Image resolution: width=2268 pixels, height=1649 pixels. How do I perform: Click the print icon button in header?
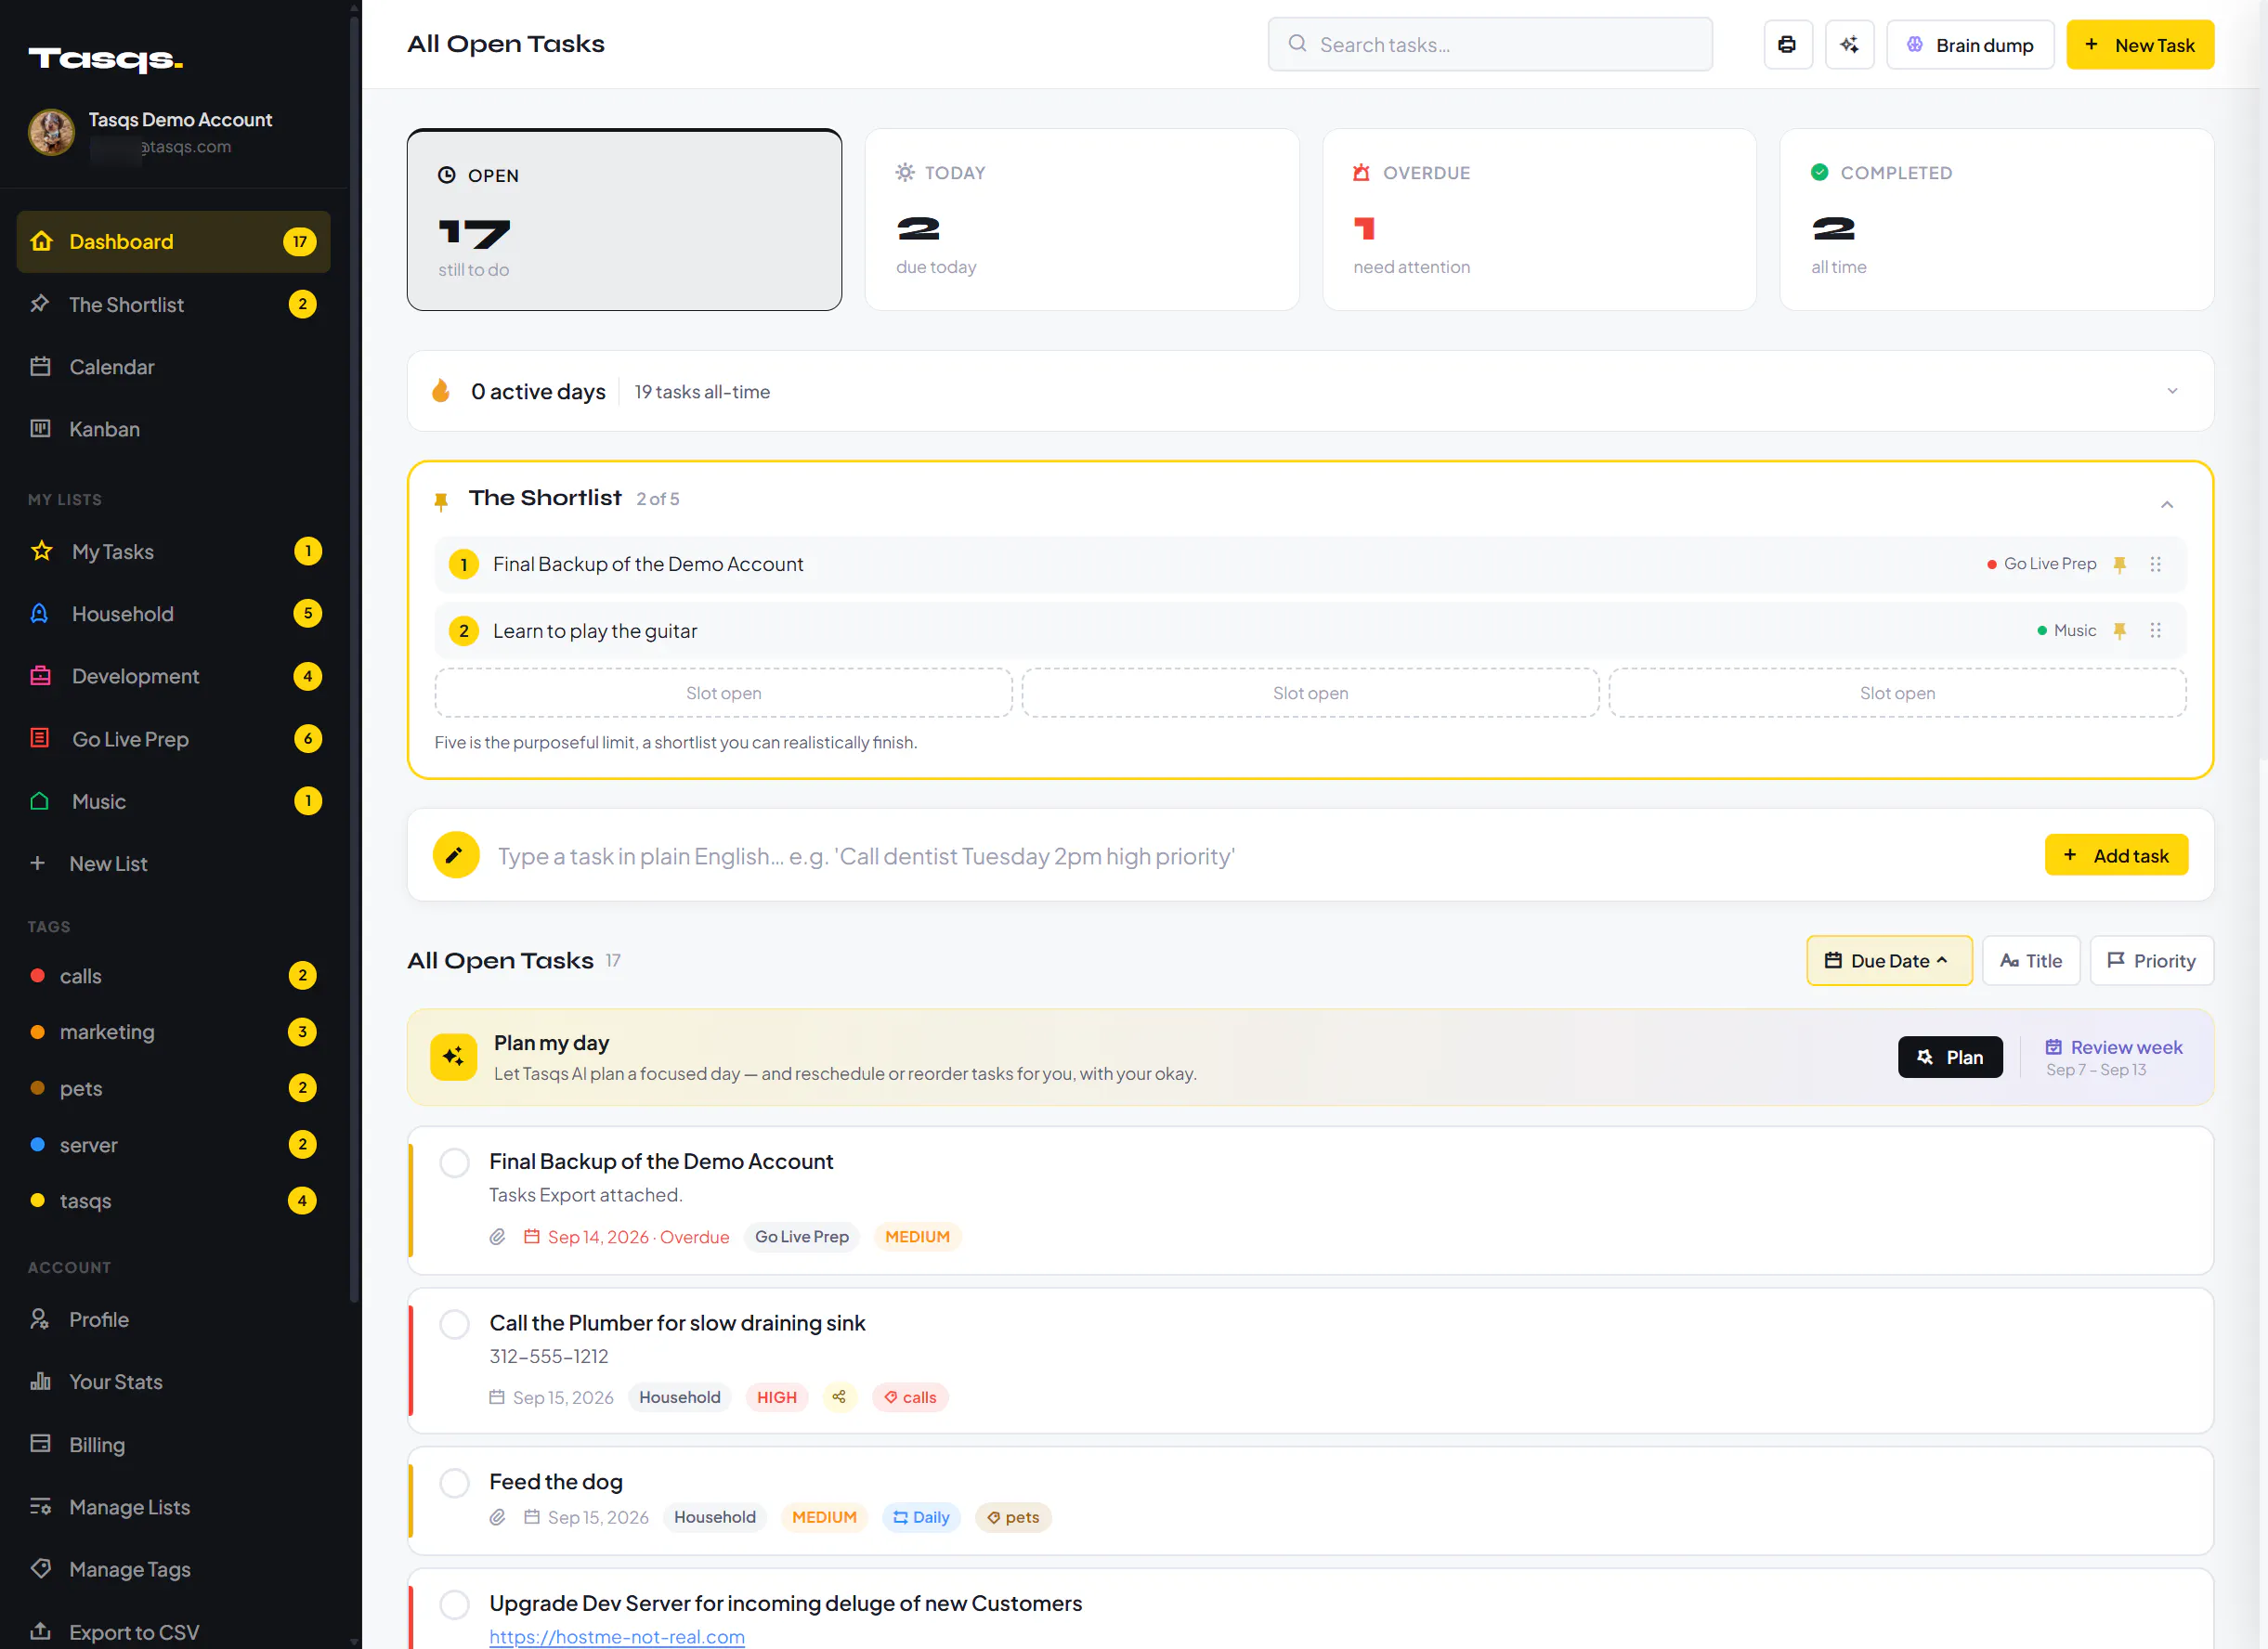click(1787, 44)
